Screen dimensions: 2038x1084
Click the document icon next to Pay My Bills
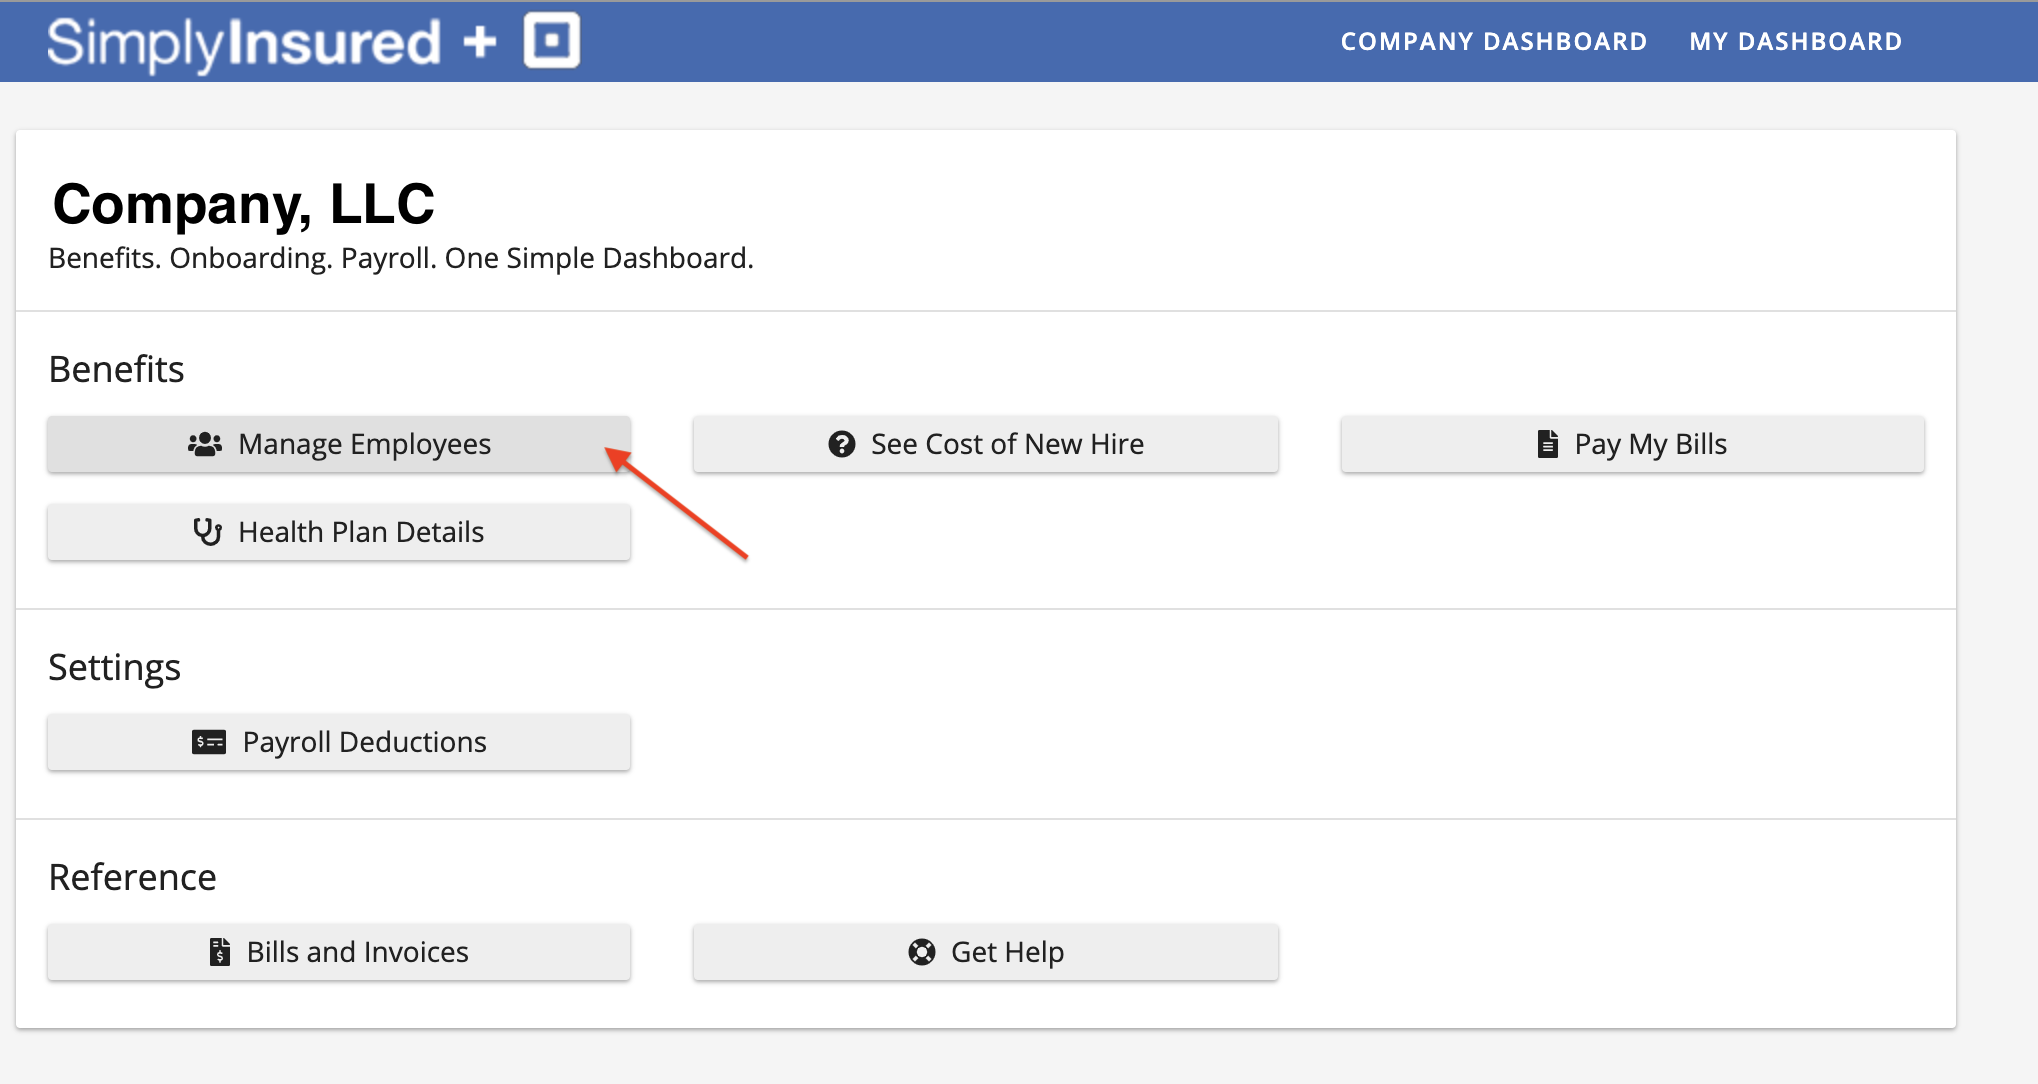(1547, 444)
